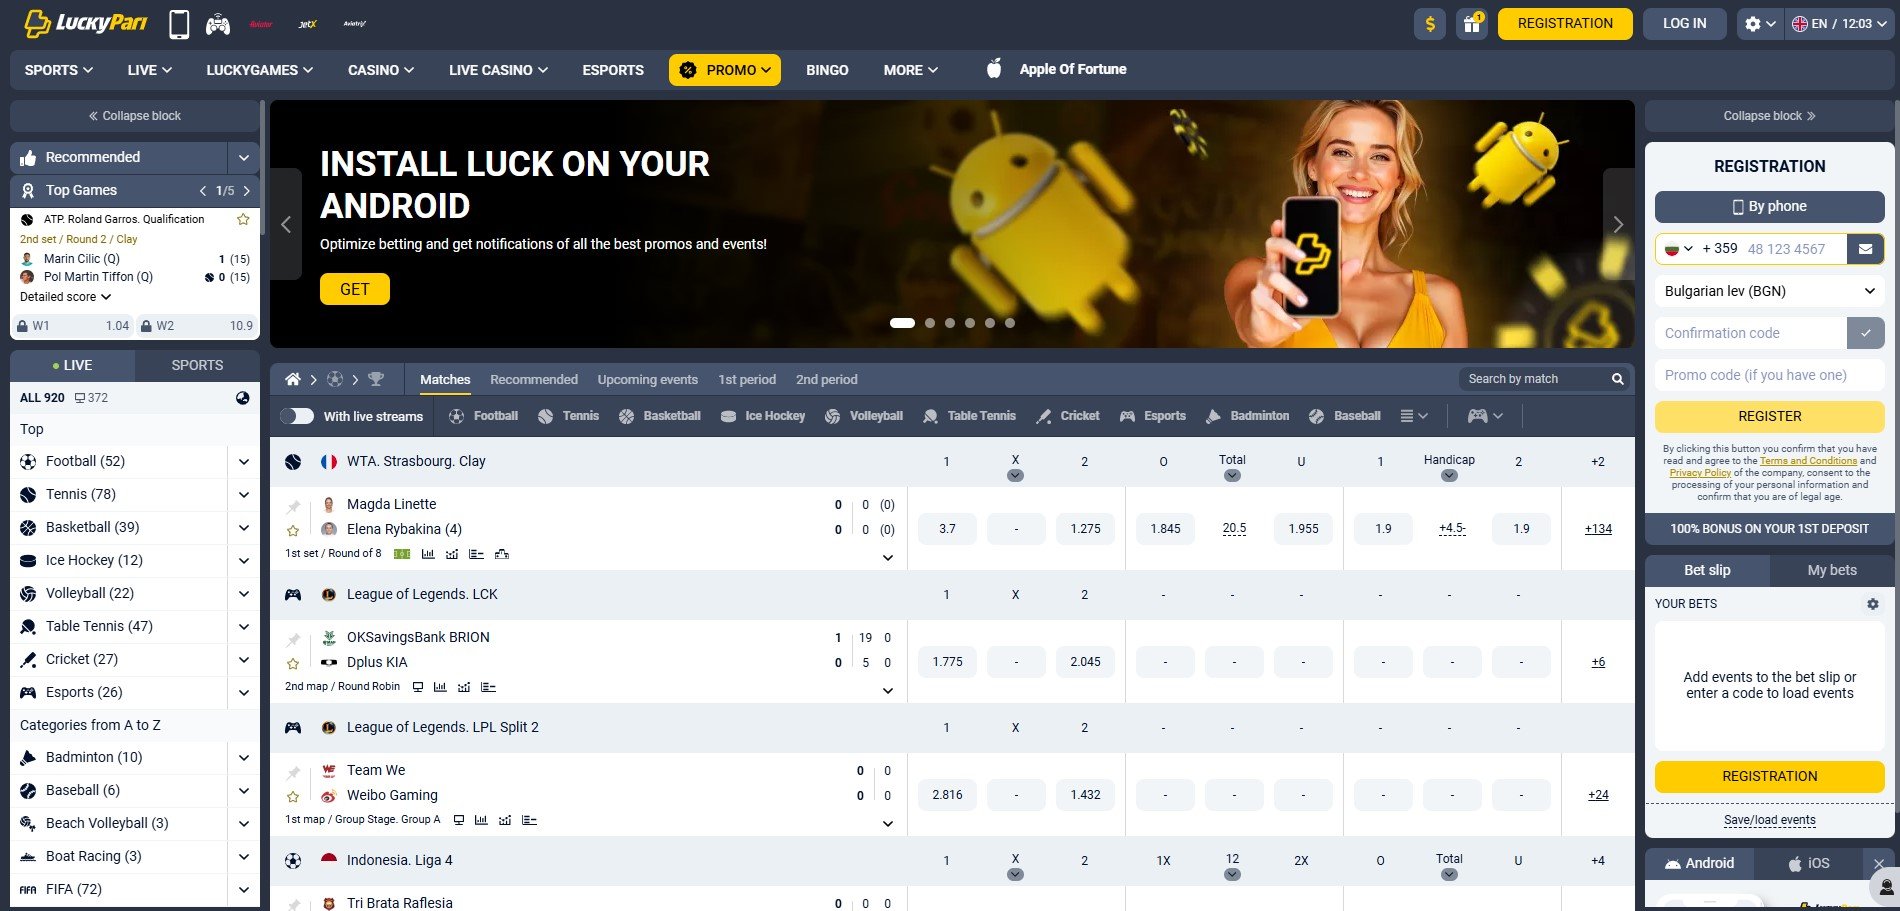
Task: Open the mobile app phone icon
Action: (179, 24)
